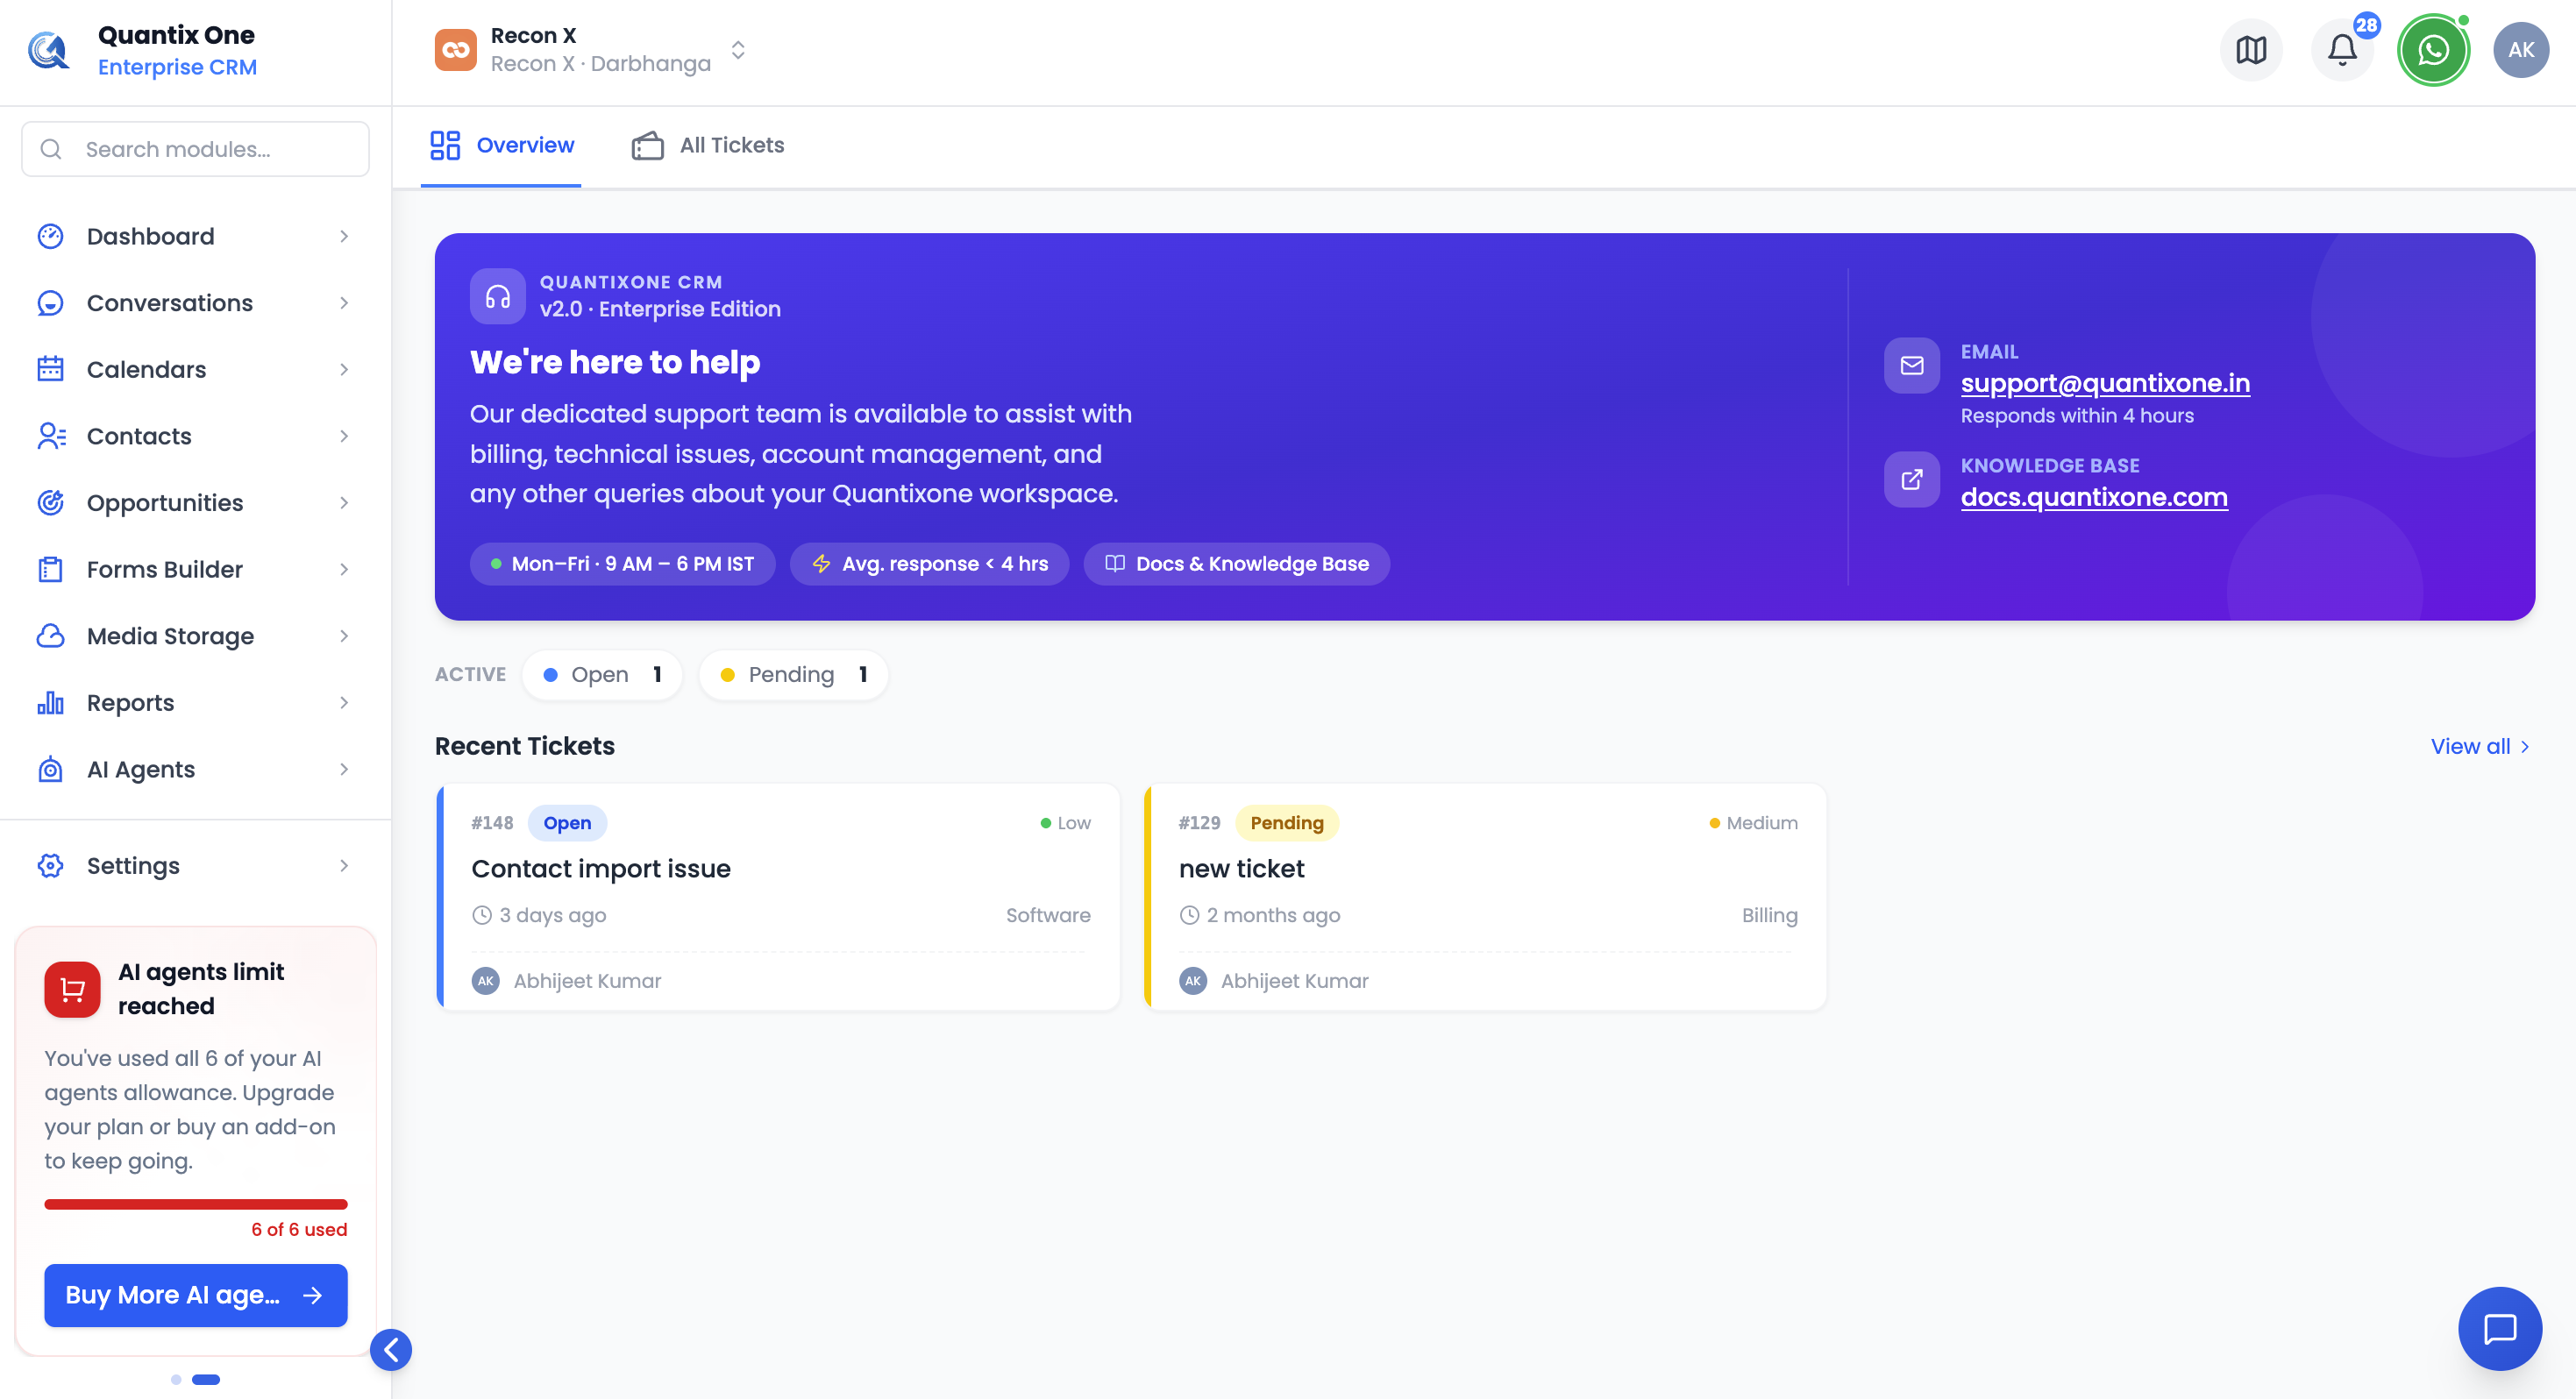Click the Contacts person icon
The width and height of the screenshot is (2576, 1399).
coord(50,436)
